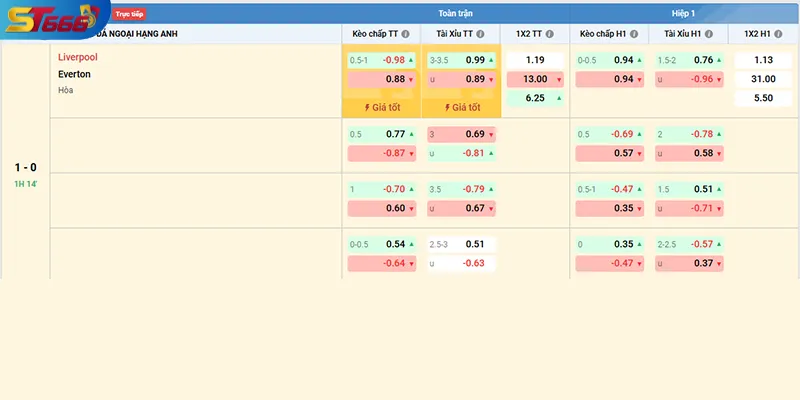Pick 1X2 TT draw odds 6.25
The height and width of the screenshot is (400, 800).
tap(536, 98)
